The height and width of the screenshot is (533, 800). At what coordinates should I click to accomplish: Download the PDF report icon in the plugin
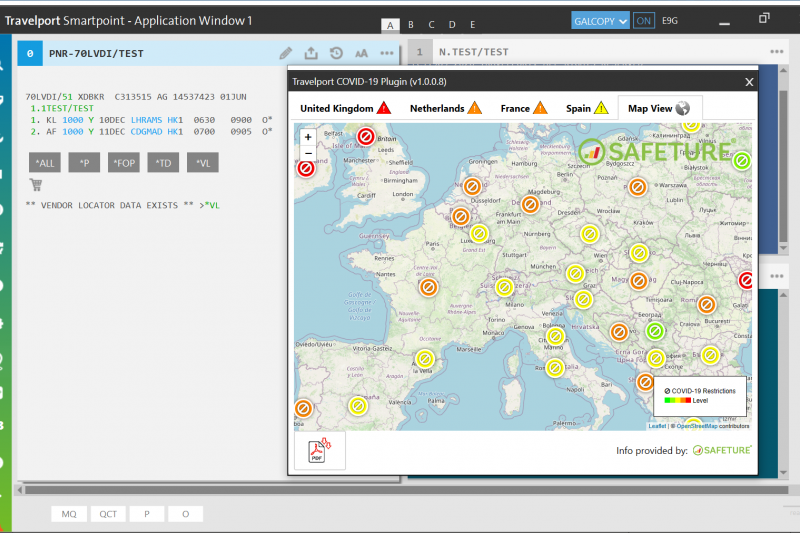click(x=319, y=450)
